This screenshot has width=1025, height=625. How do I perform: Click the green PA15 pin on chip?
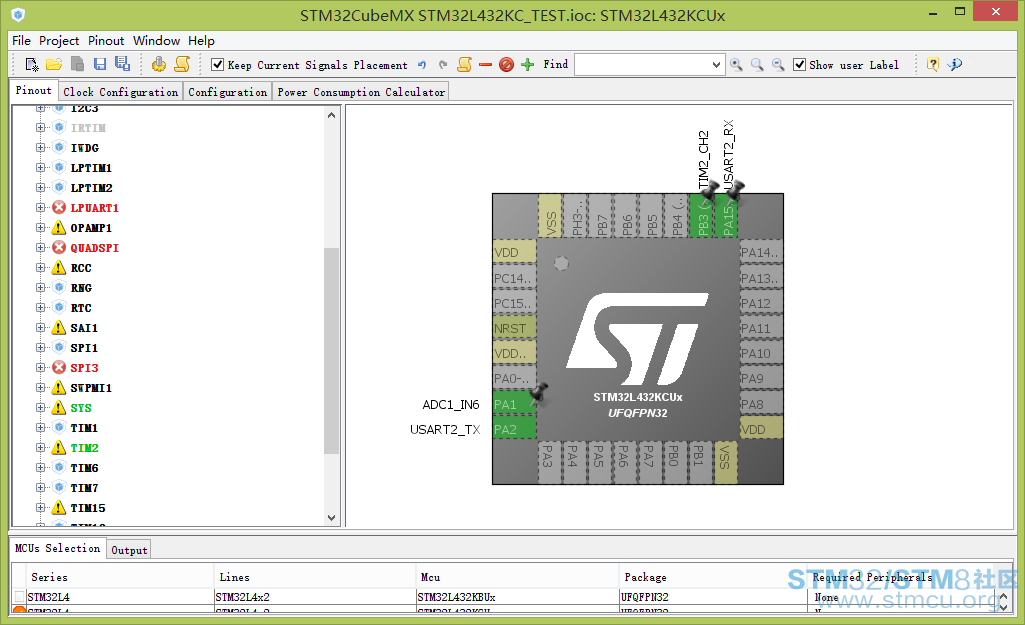tap(727, 215)
